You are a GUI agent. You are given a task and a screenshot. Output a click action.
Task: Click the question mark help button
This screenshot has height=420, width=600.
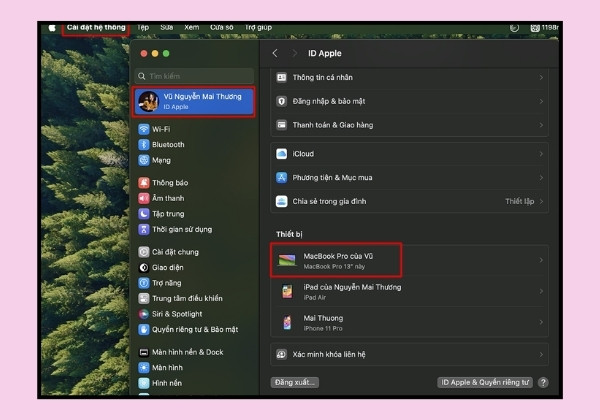(x=543, y=382)
